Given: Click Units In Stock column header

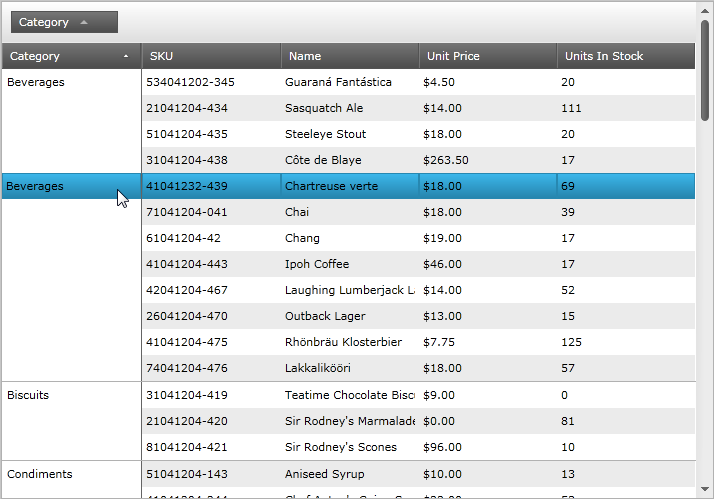Looking at the screenshot, I should coord(625,56).
